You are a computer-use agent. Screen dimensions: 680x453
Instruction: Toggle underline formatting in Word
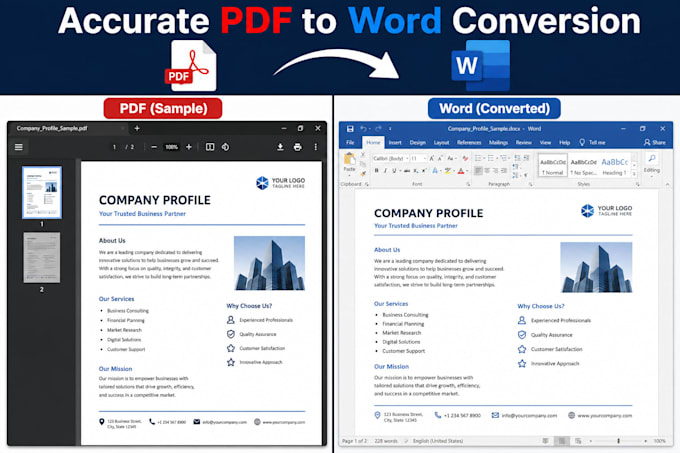click(x=394, y=171)
